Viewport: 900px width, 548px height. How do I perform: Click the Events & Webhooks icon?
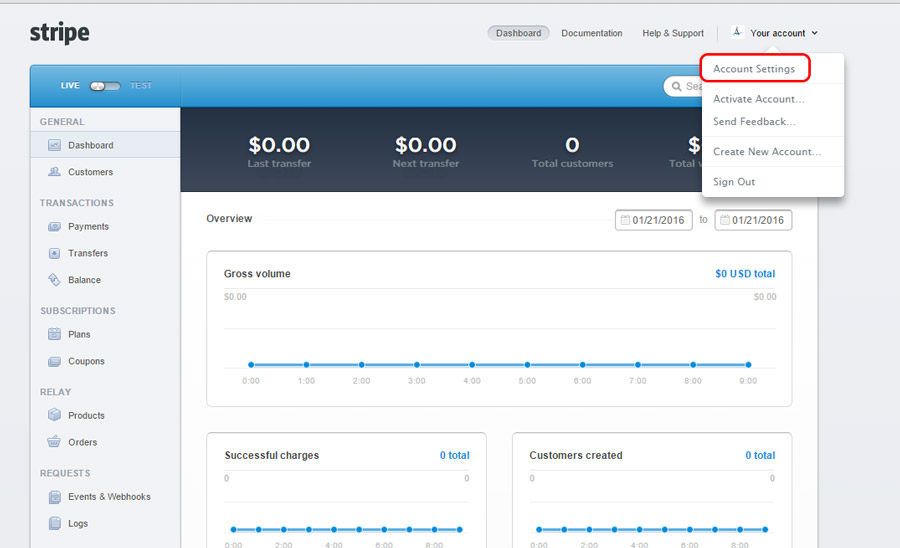click(54, 496)
